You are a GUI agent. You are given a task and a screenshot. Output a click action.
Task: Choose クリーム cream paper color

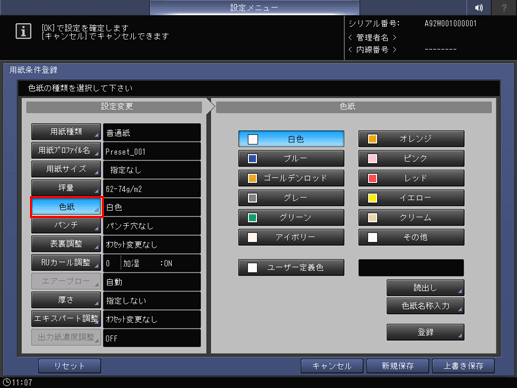(411, 217)
